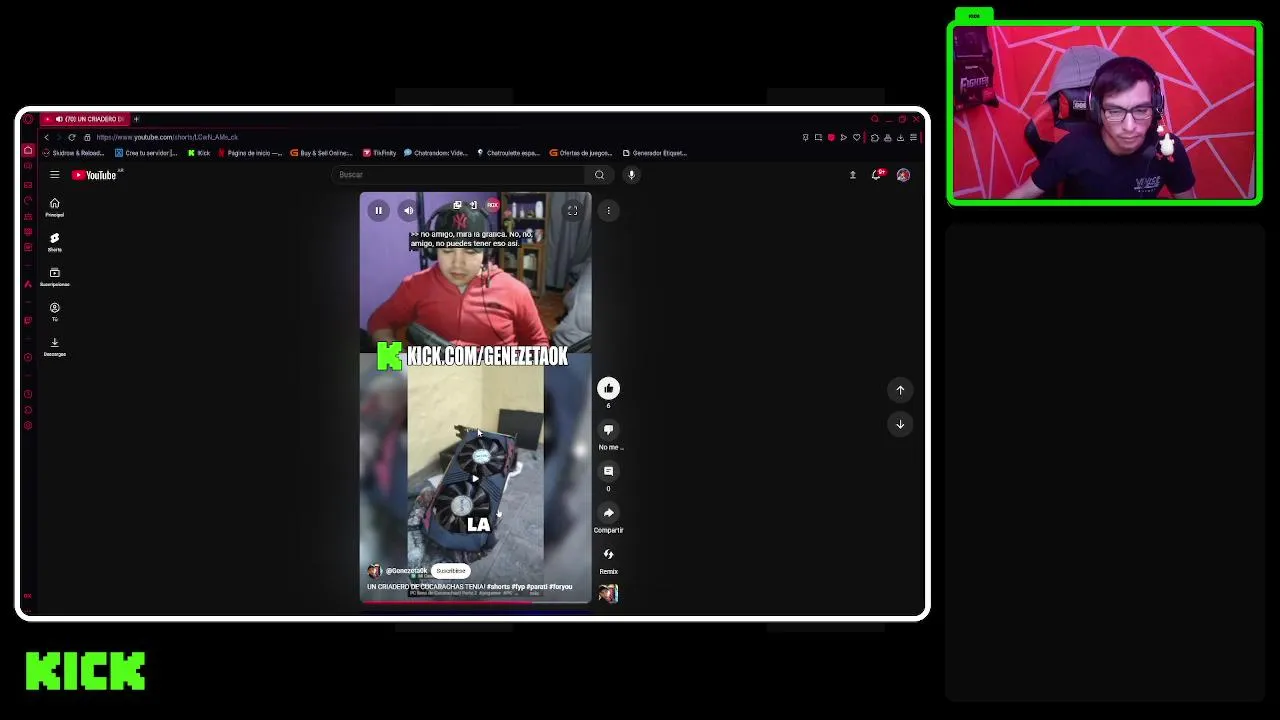Select the UN CRIADERO DE browser tab

pos(84,119)
